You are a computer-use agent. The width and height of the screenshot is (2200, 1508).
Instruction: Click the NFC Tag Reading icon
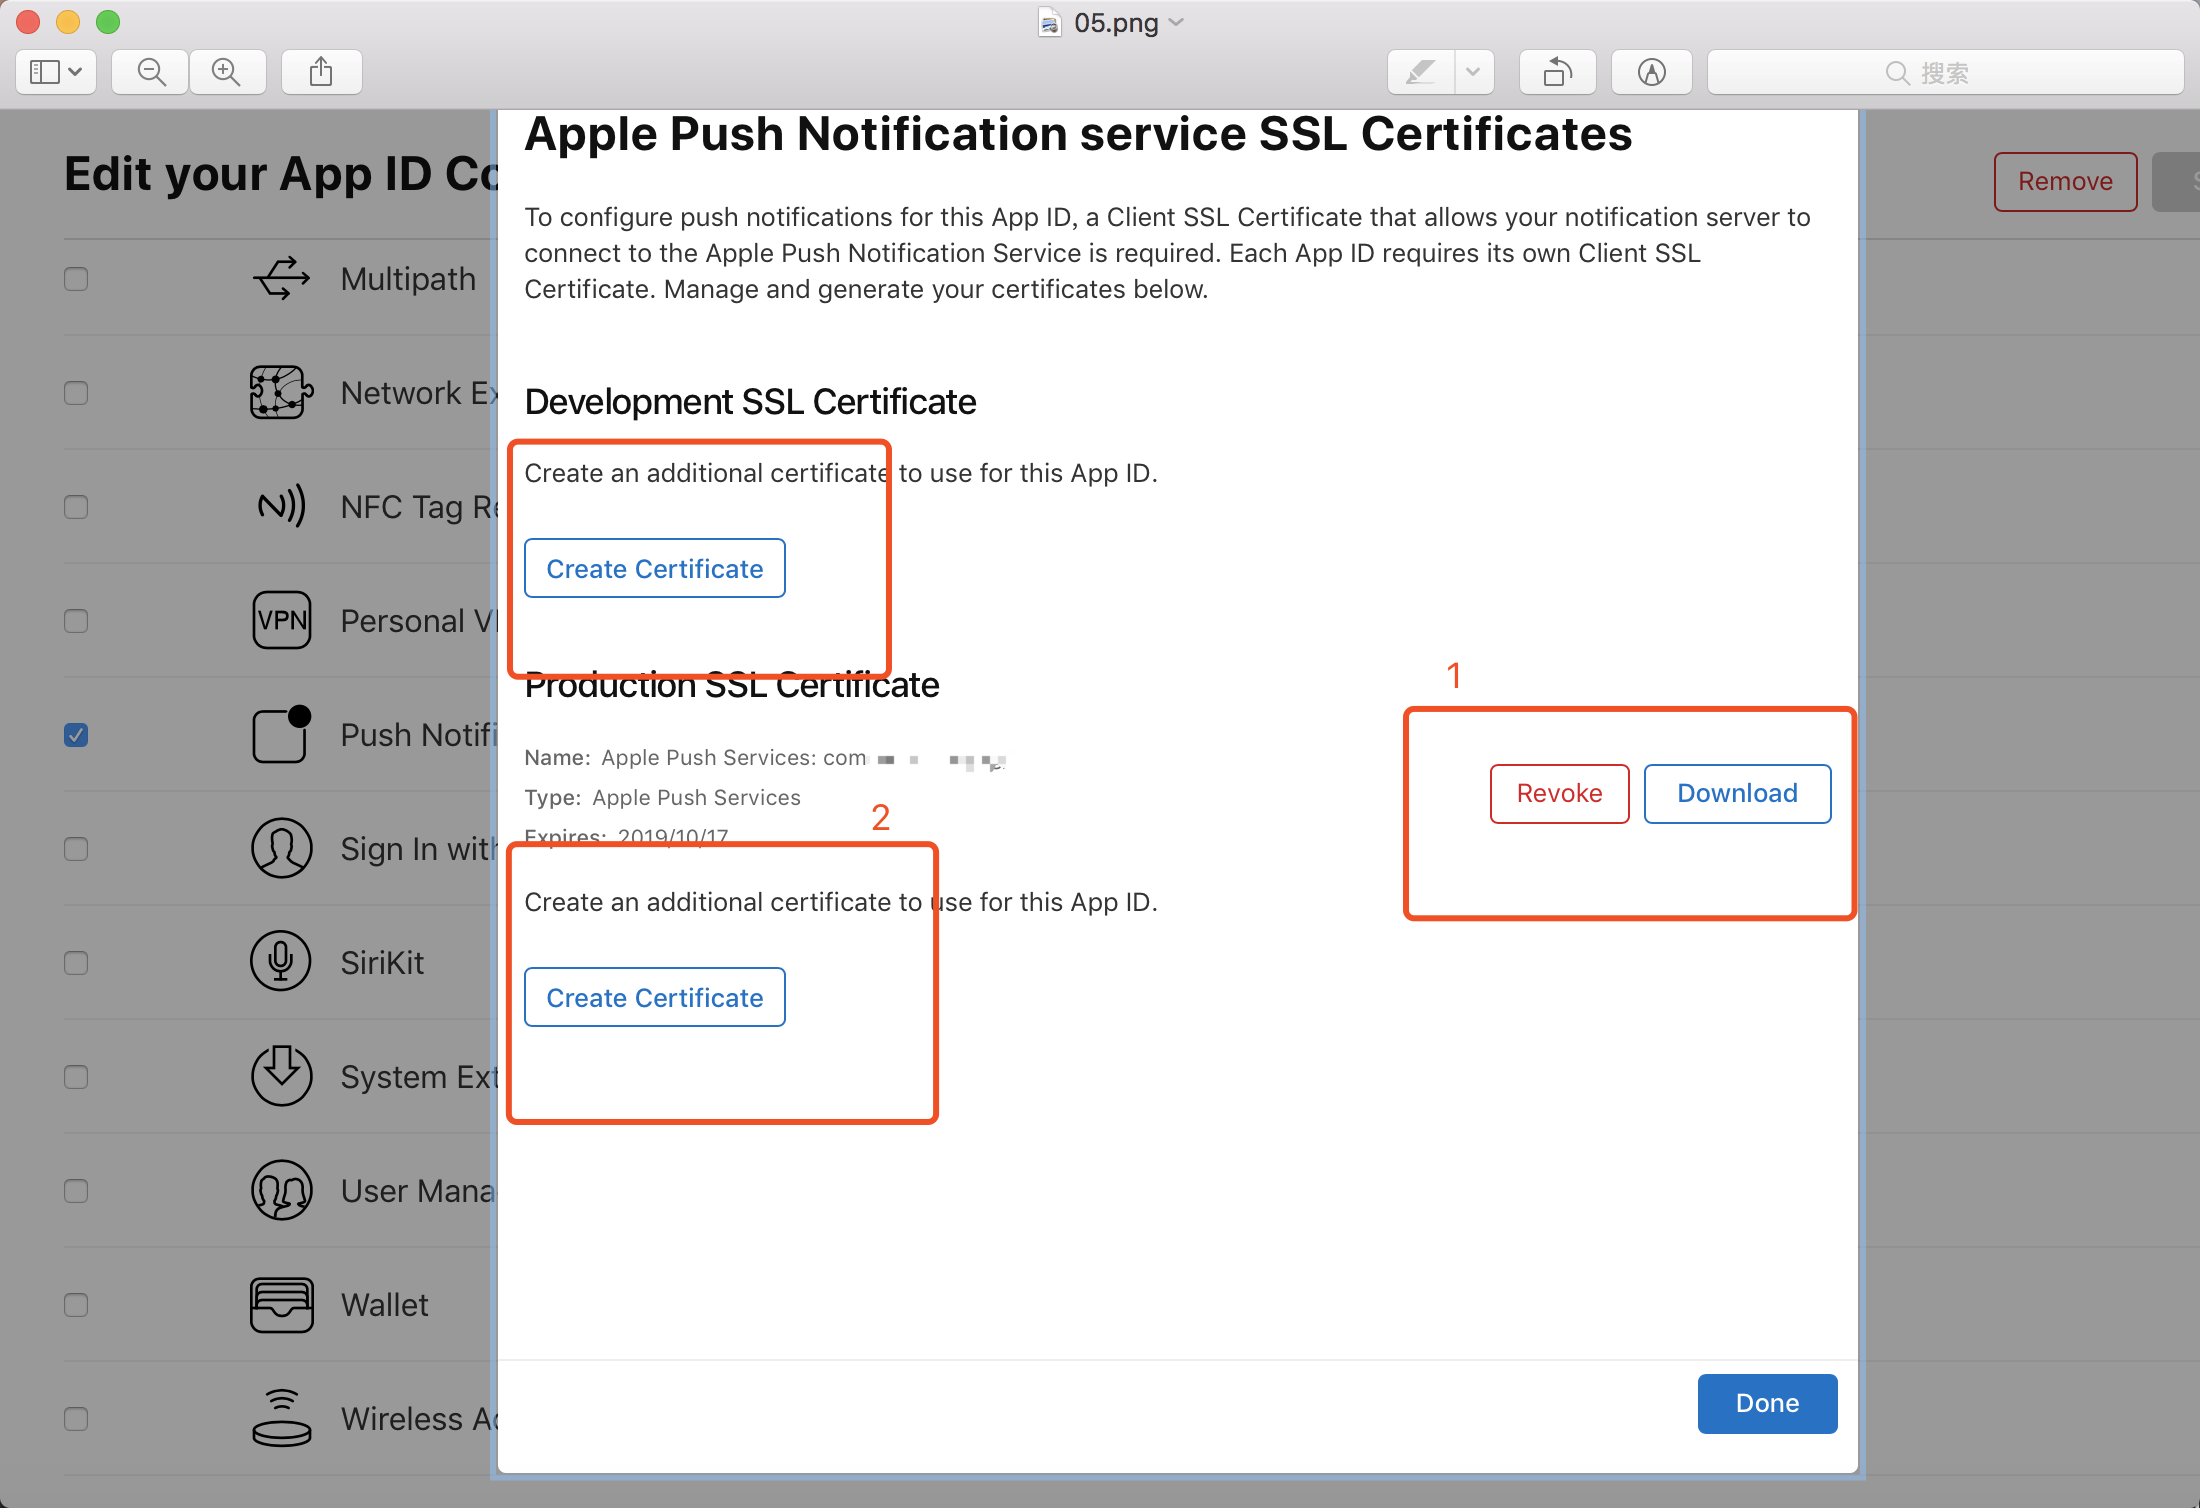(x=282, y=506)
